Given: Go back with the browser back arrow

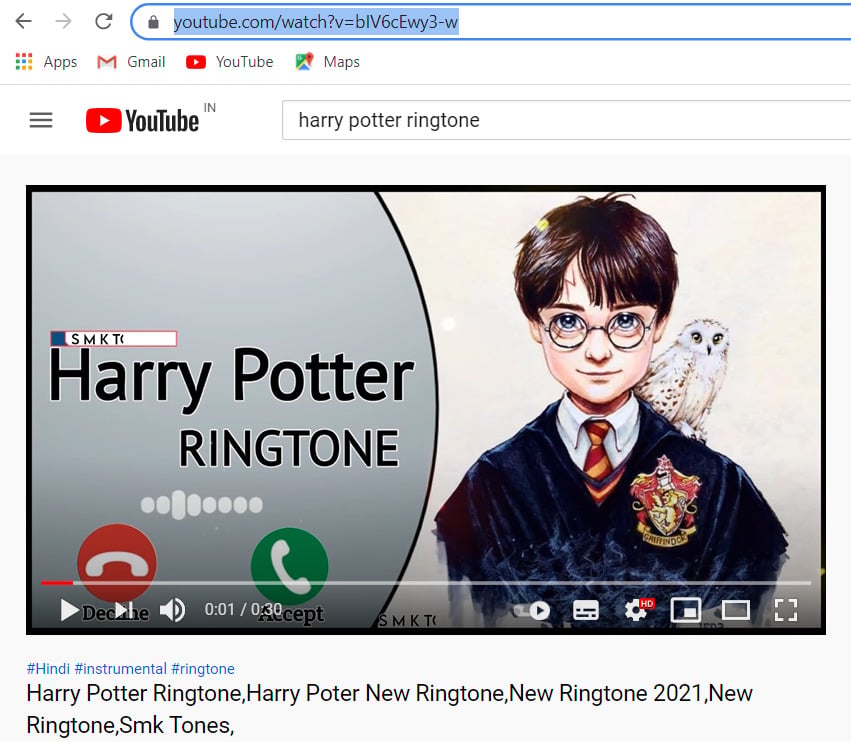Looking at the screenshot, I should point(23,22).
